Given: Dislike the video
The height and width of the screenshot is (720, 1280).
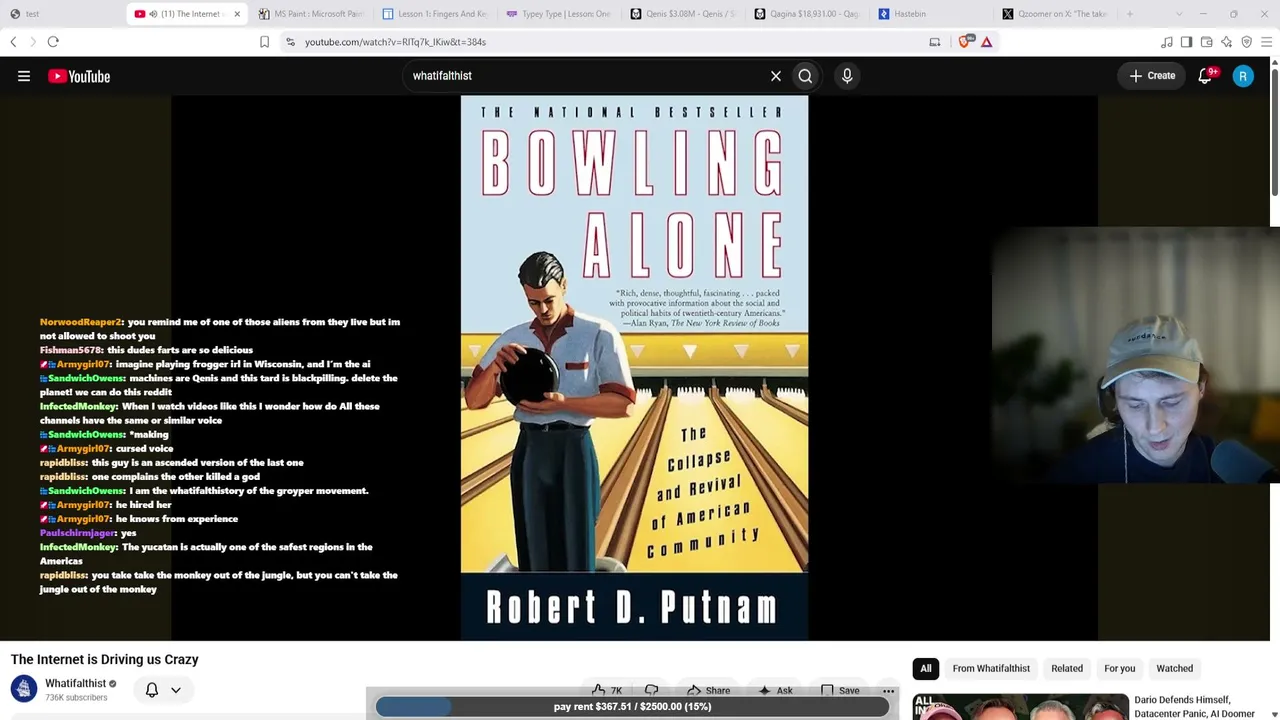Looking at the screenshot, I should pyautogui.click(x=652, y=690).
